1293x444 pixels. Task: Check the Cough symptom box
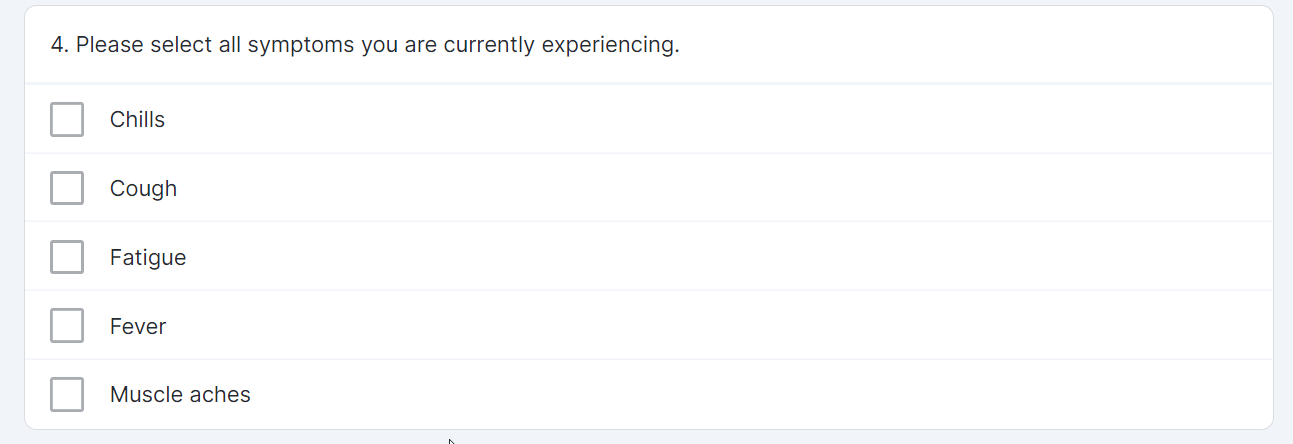tap(67, 188)
